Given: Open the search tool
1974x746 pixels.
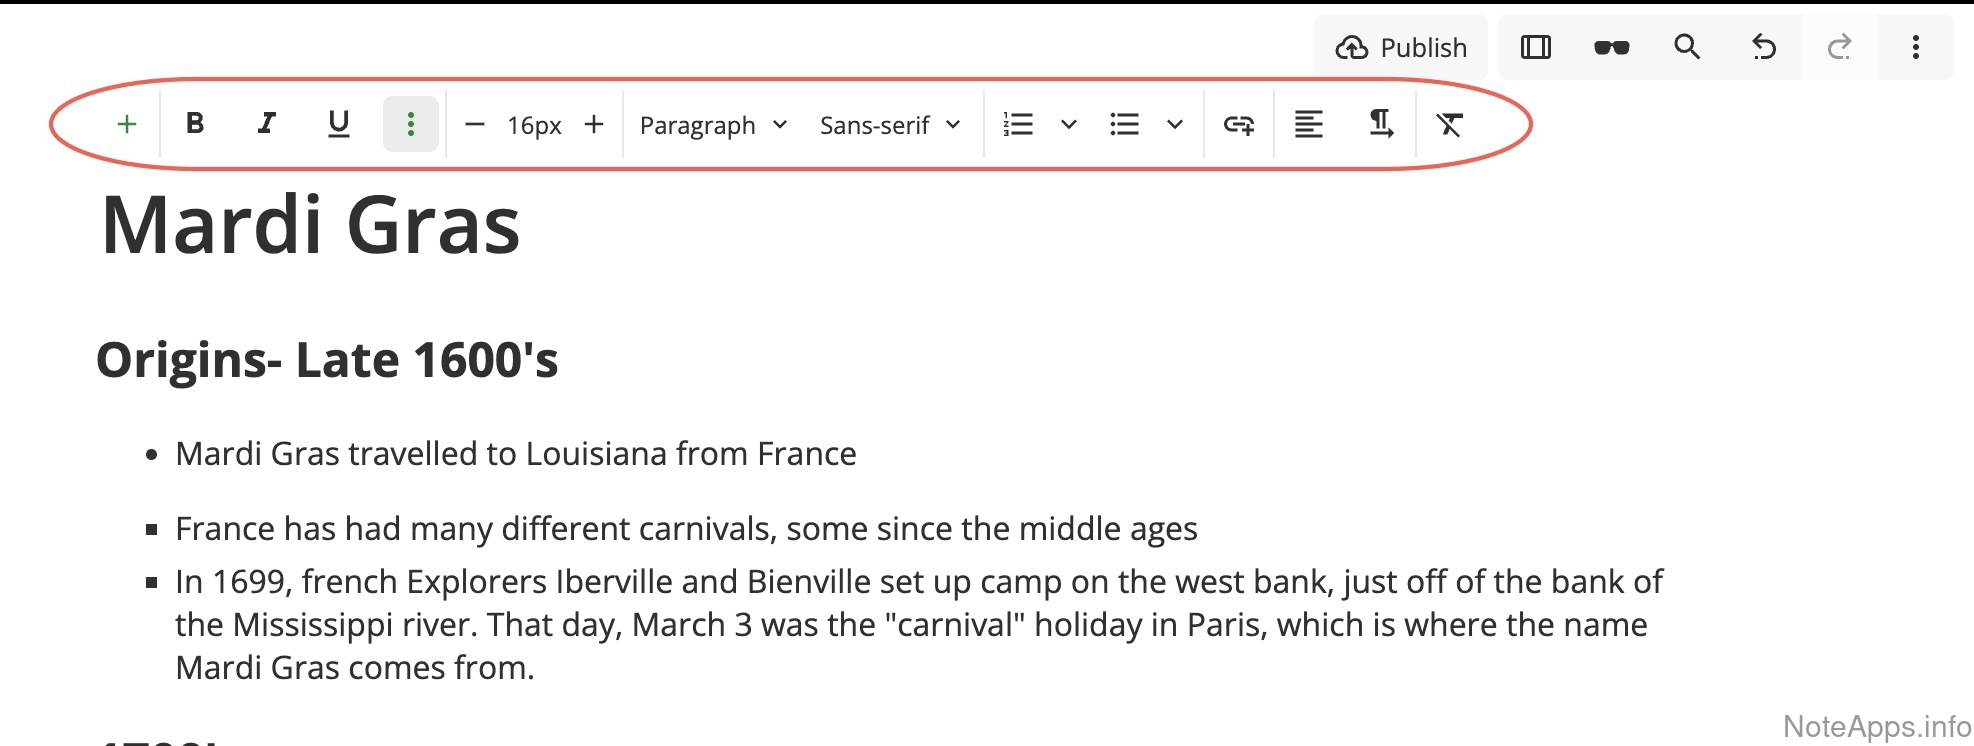Looking at the screenshot, I should tap(1687, 47).
